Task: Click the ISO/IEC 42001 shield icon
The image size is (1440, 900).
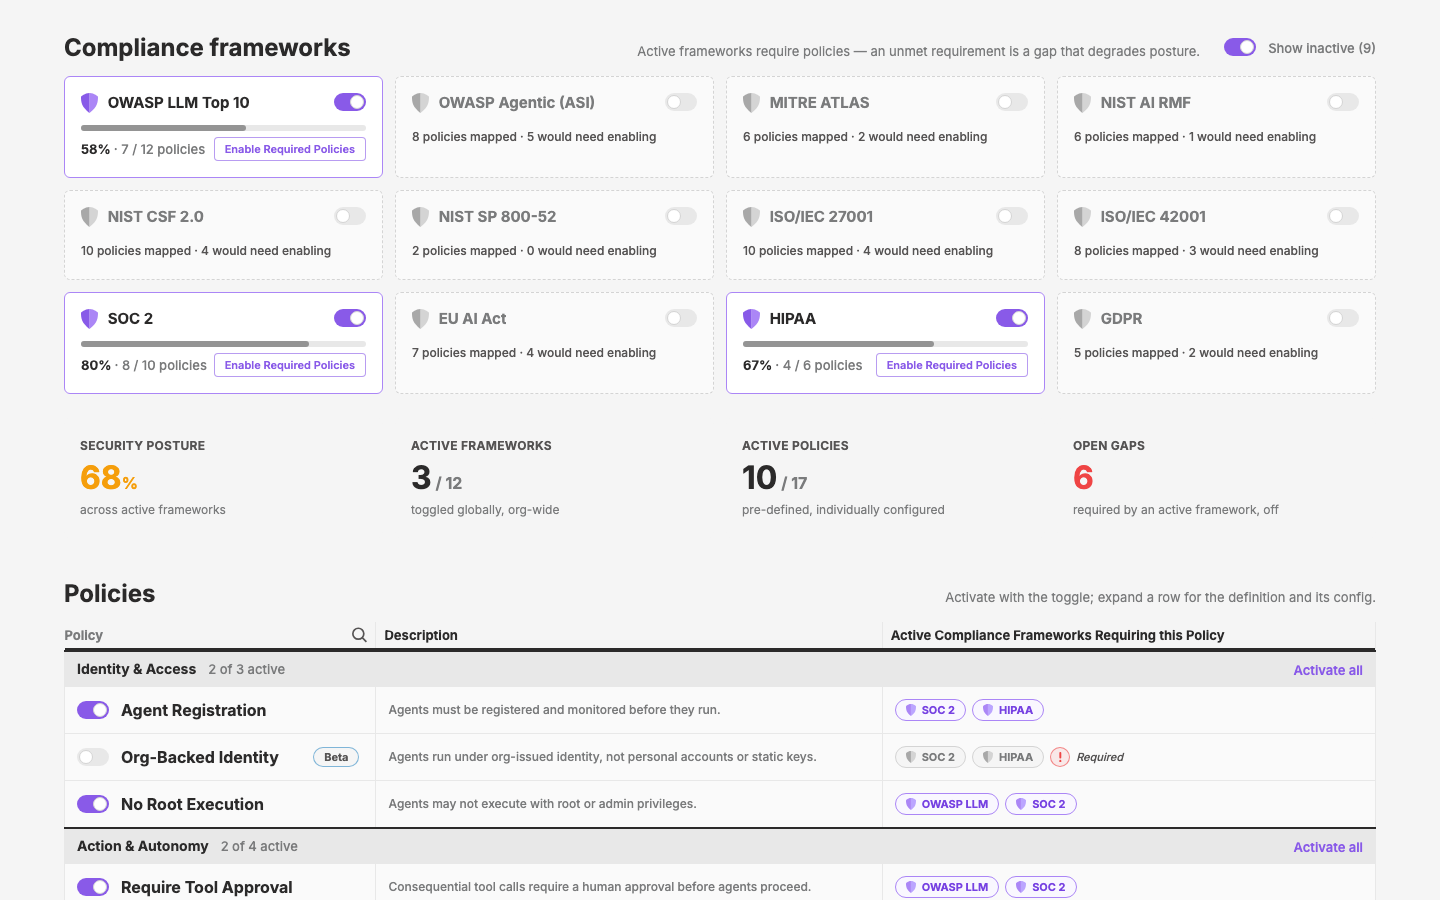Action: [1082, 216]
